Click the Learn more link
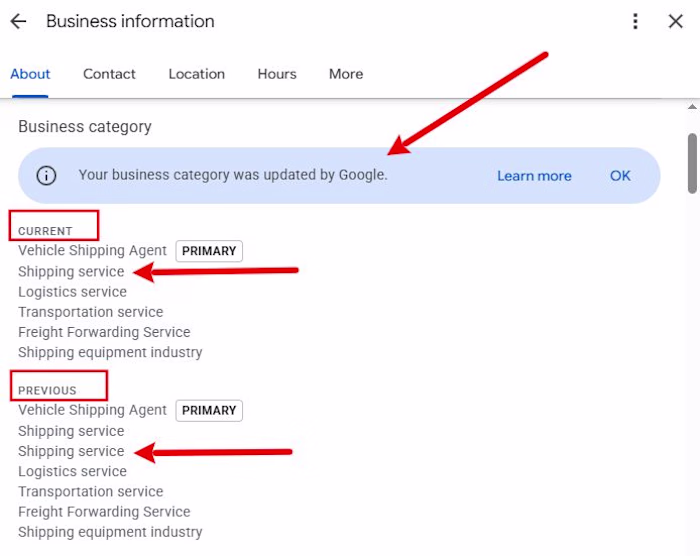The image size is (700, 556). click(534, 176)
